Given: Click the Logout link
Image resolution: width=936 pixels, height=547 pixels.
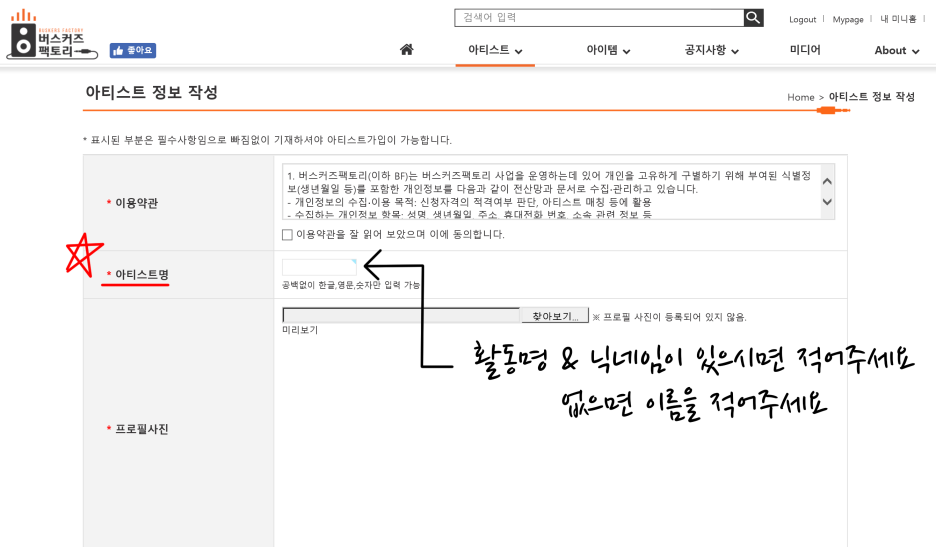Looking at the screenshot, I should pos(802,20).
